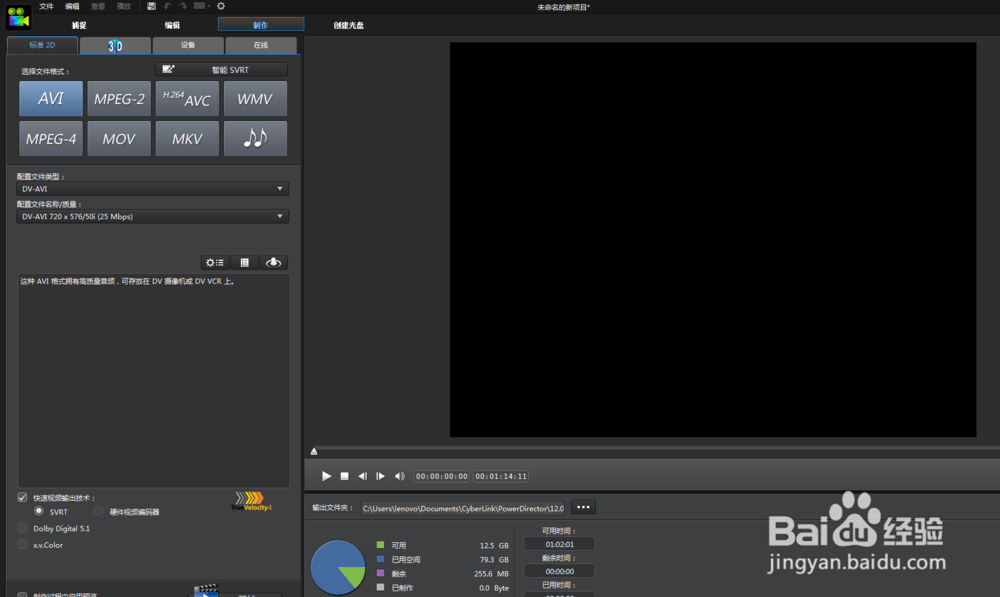This screenshot has height=597, width=1000.
Task: Click the 255.6 MB remaining value
Action: click(x=492, y=573)
